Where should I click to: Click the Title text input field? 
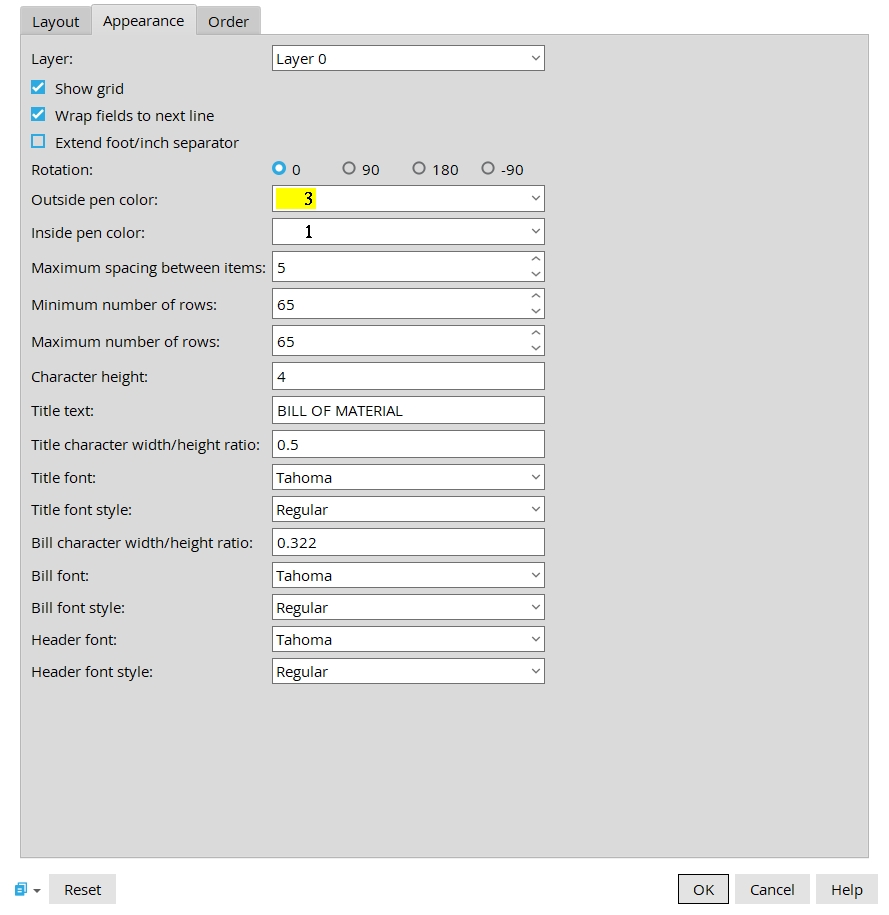408,410
